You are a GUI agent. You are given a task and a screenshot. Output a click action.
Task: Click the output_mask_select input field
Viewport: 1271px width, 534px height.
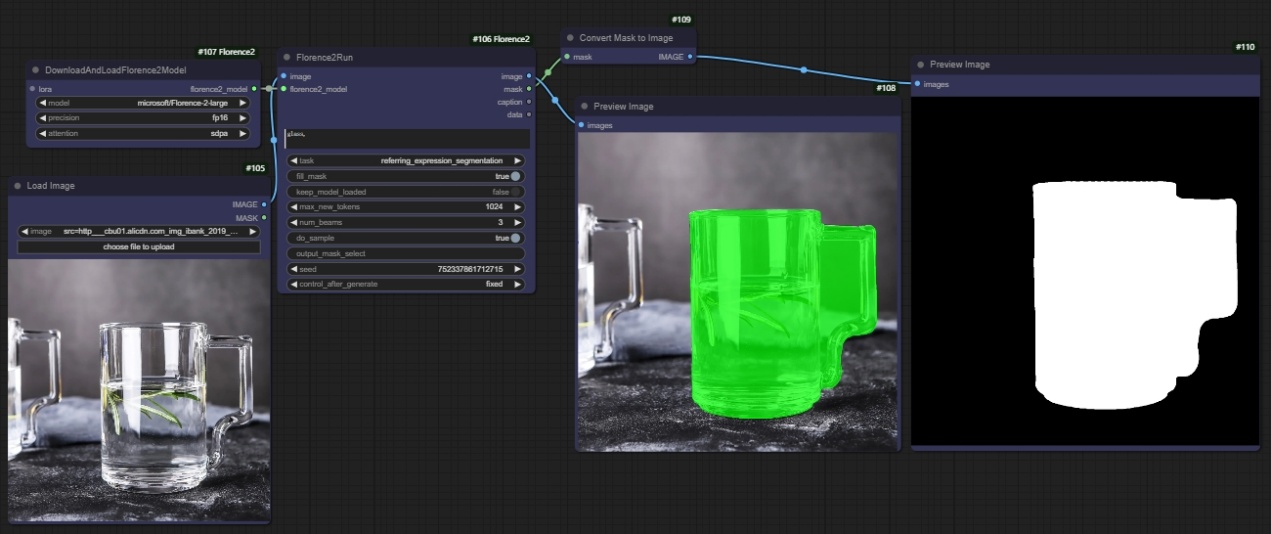tap(405, 253)
